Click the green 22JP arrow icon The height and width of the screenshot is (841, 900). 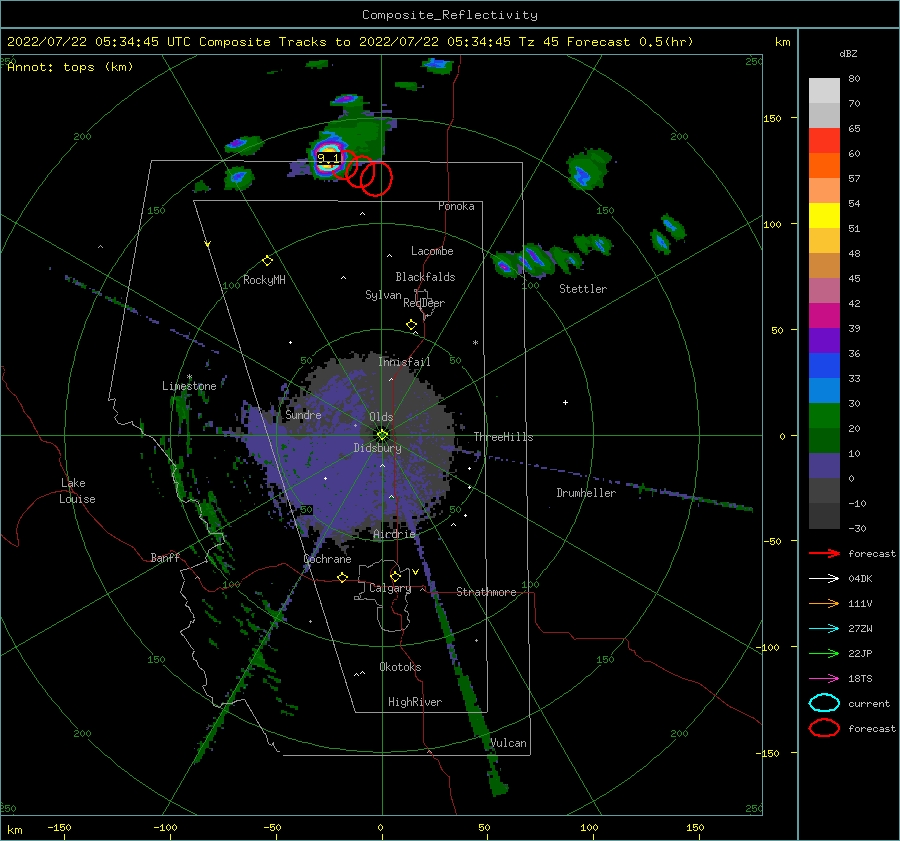pos(824,653)
